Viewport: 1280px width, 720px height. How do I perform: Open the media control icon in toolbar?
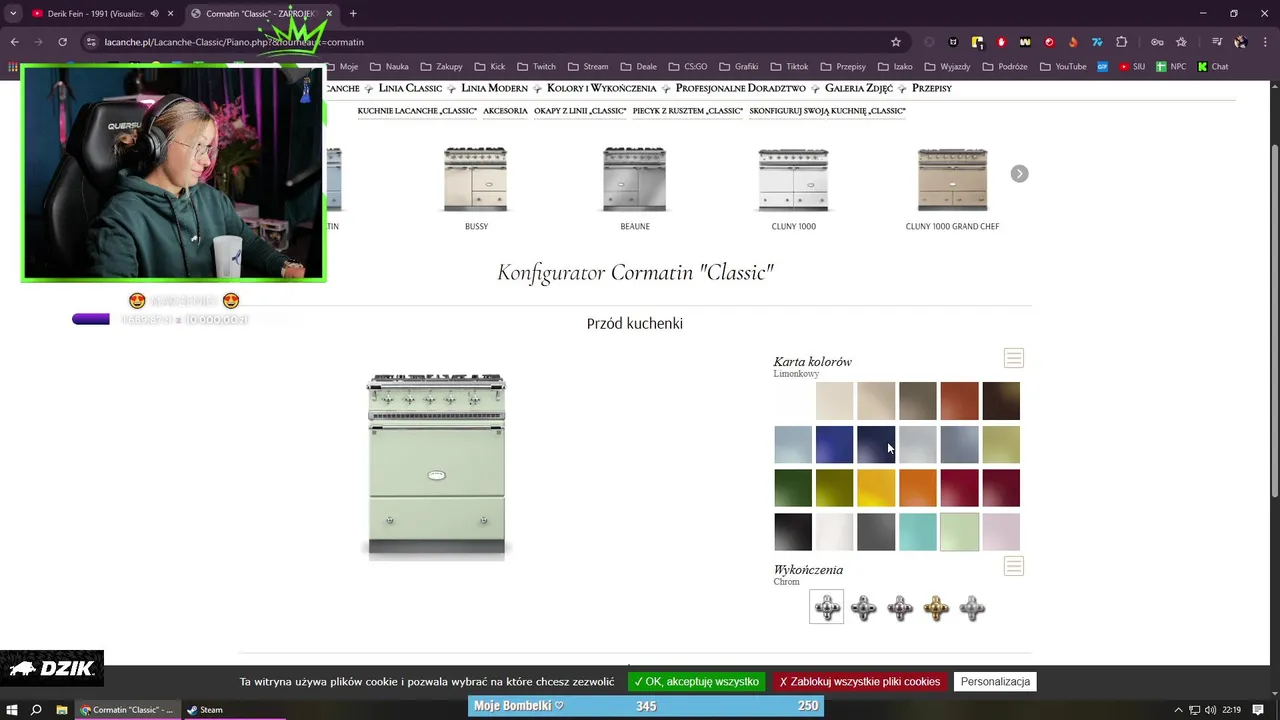(x=1217, y=42)
